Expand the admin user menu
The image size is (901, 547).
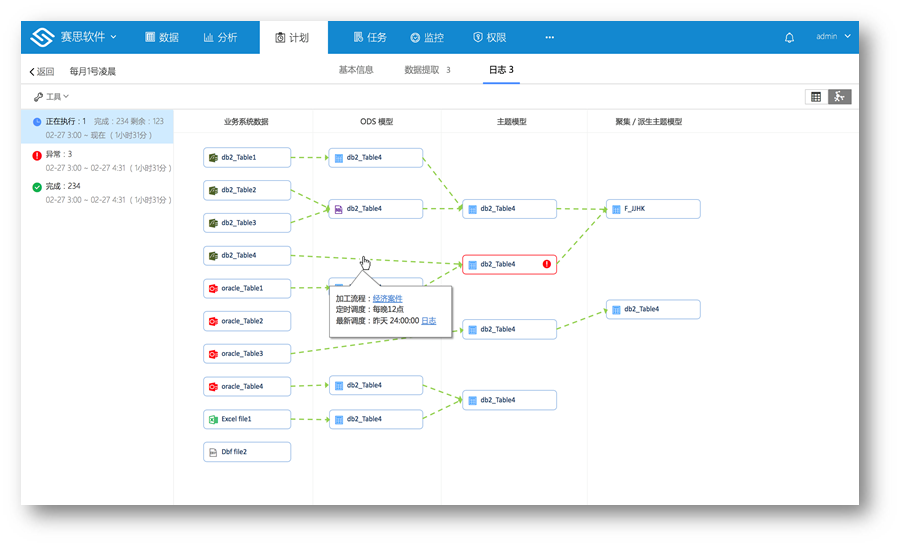click(833, 37)
